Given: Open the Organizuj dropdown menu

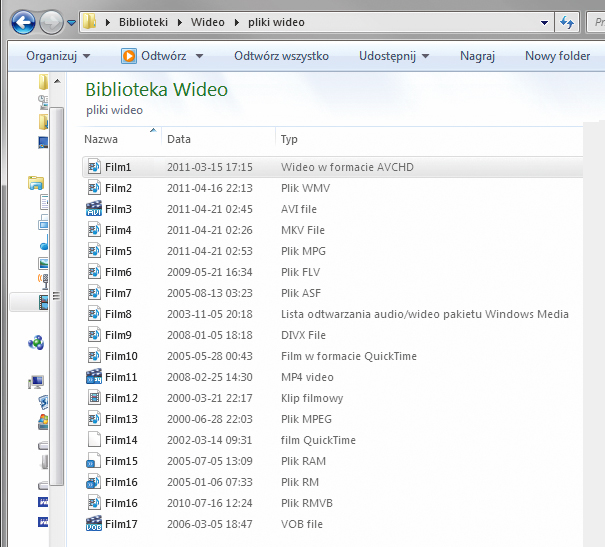Looking at the screenshot, I should click(x=58, y=56).
